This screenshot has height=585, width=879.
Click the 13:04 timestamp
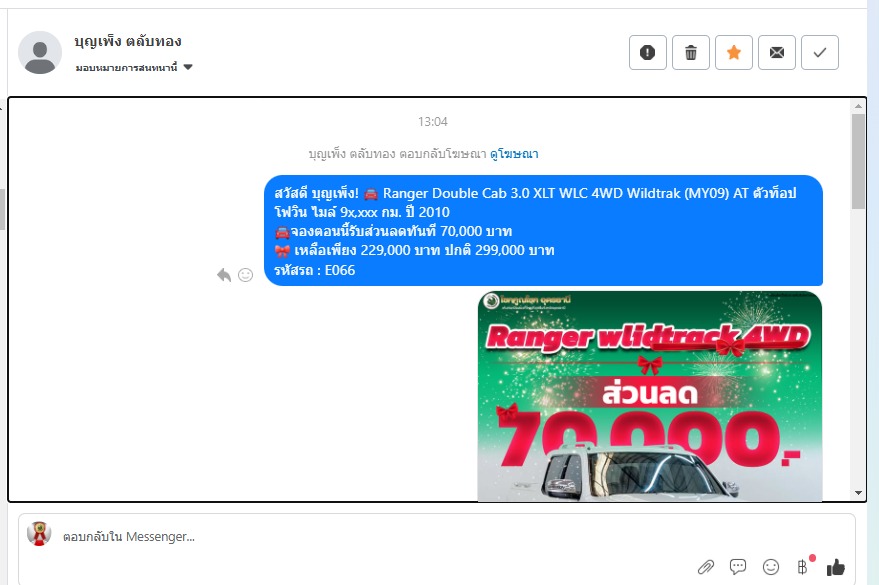click(x=433, y=122)
